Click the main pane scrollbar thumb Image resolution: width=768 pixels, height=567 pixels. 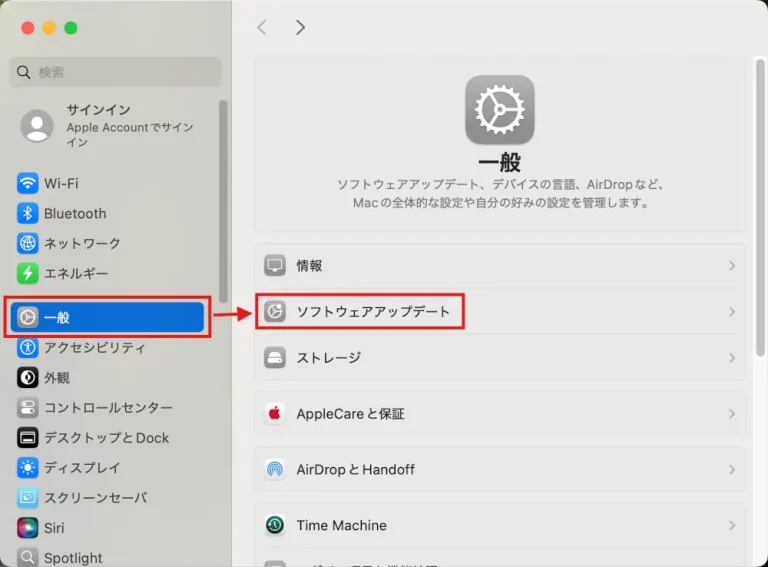coord(760,207)
